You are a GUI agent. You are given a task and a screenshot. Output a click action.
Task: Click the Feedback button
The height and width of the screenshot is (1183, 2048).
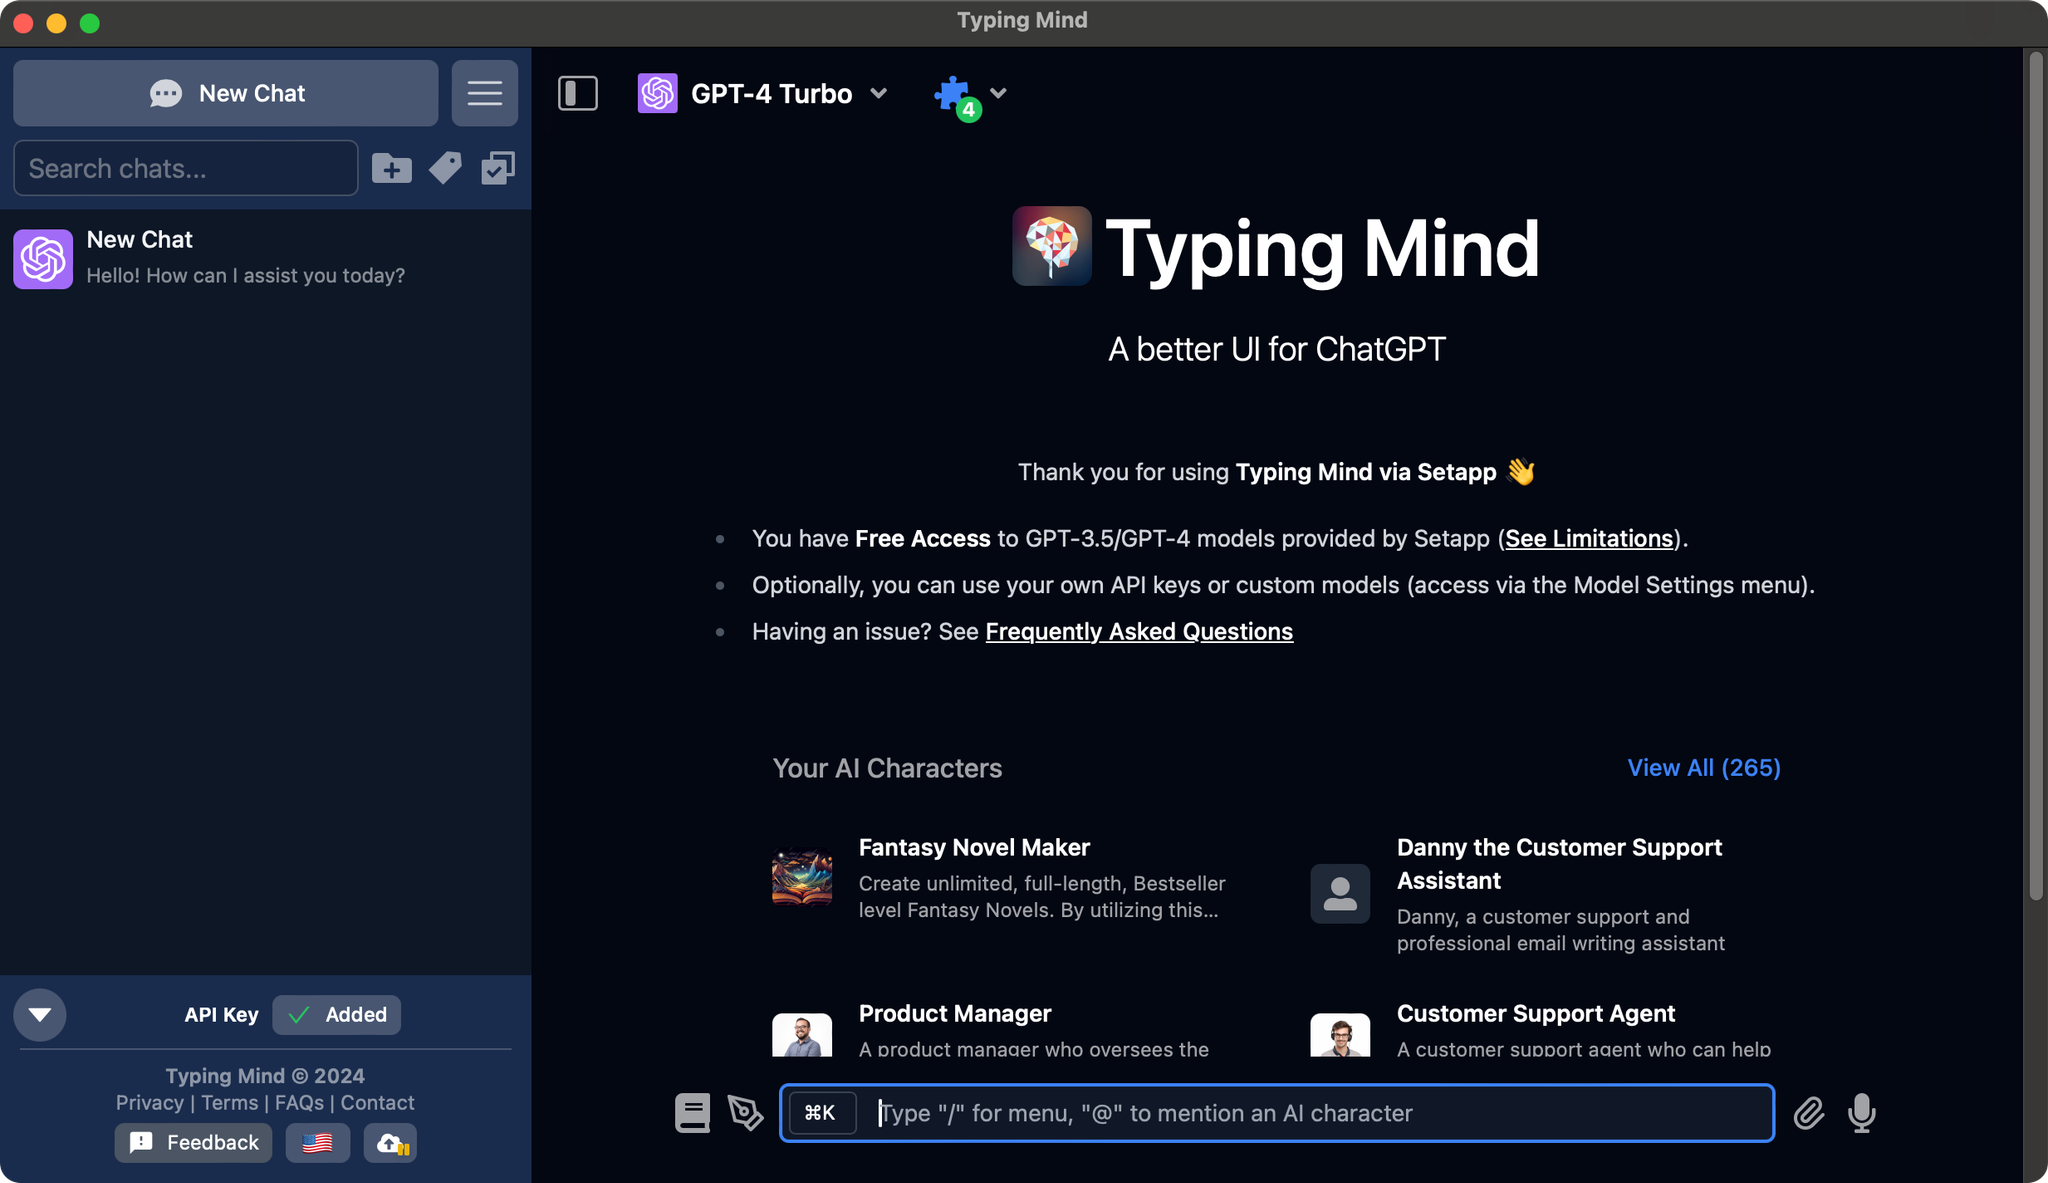pos(193,1142)
